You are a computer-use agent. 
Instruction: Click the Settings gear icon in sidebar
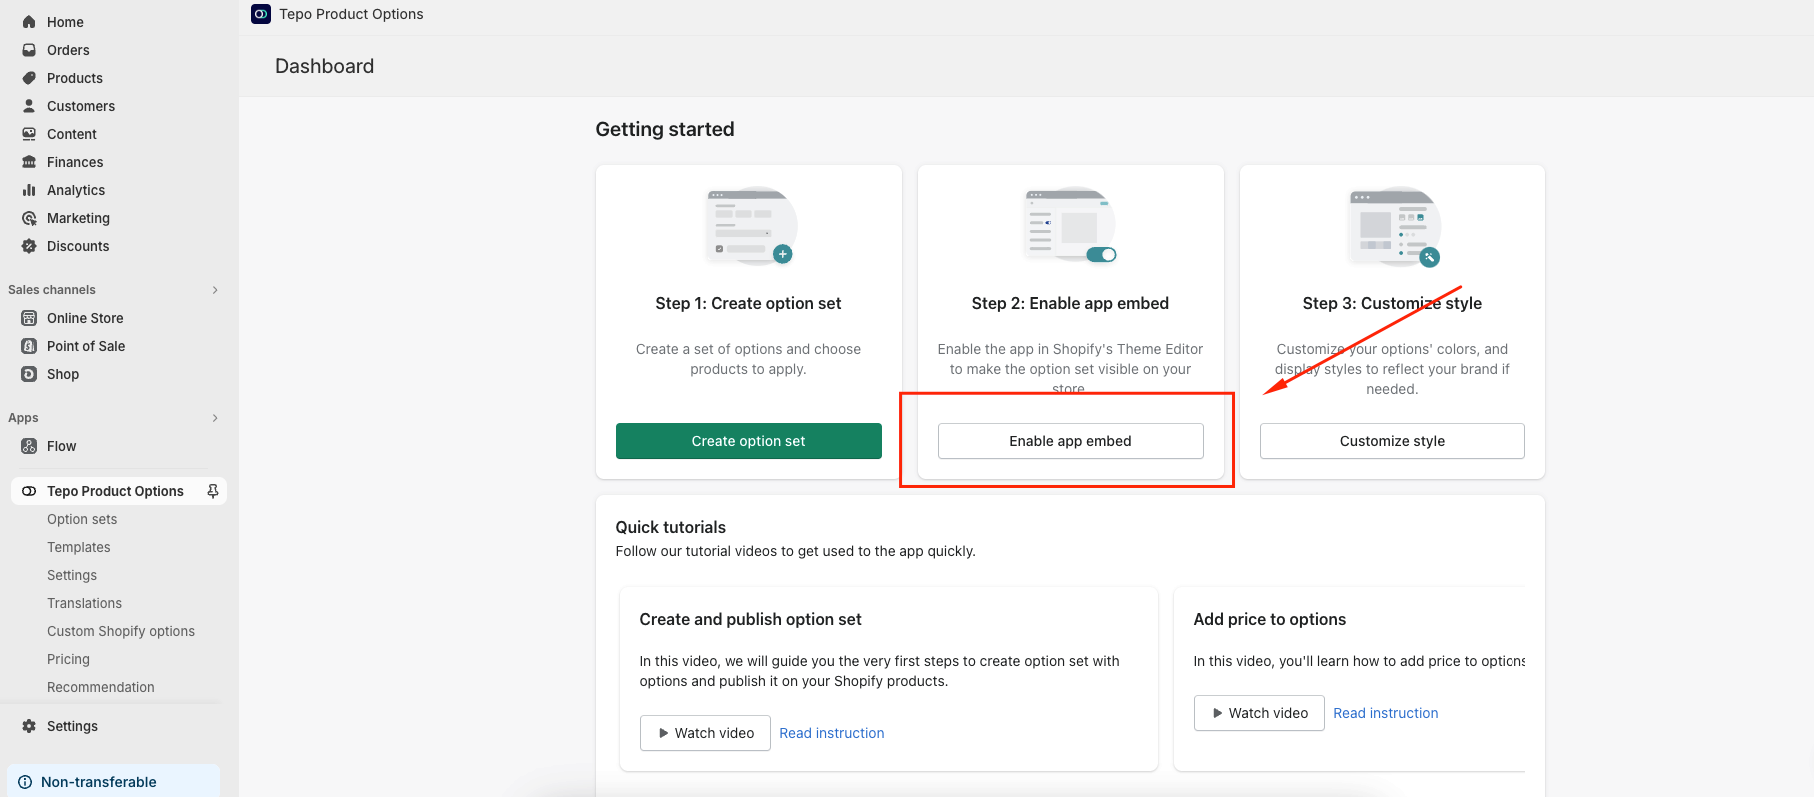click(x=29, y=726)
